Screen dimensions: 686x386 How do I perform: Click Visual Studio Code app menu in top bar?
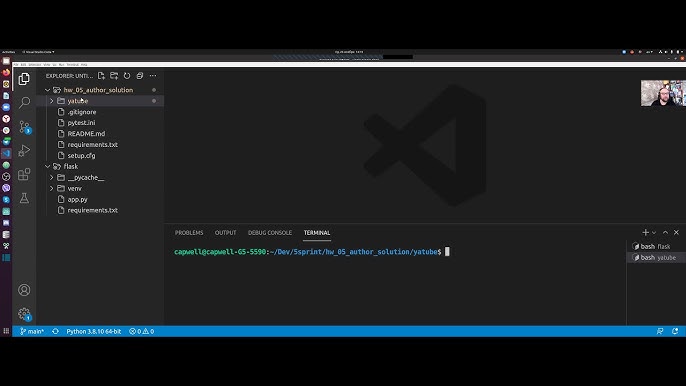tap(38, 52)
